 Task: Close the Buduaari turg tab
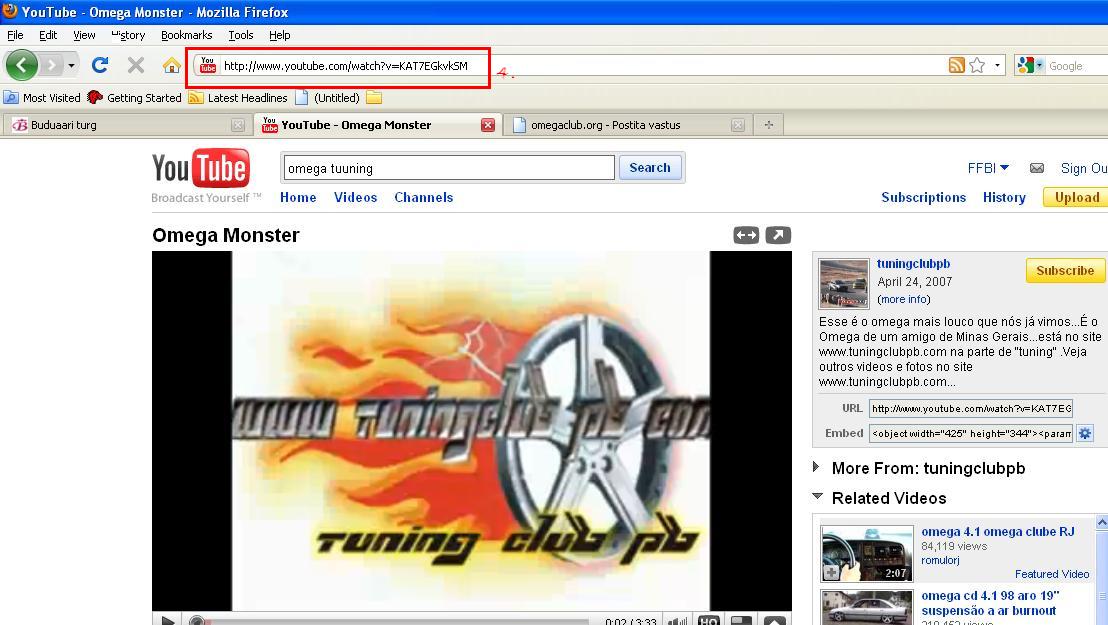[238, 125]
